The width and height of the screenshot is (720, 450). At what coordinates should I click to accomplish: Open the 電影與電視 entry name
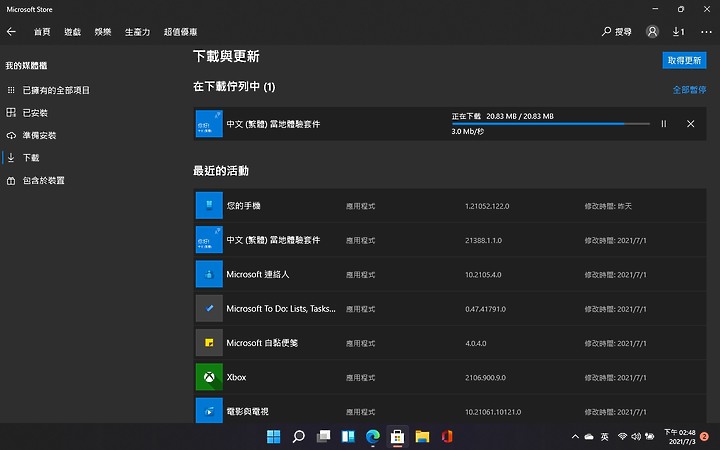pyautogui.click(x=247, y=411)
